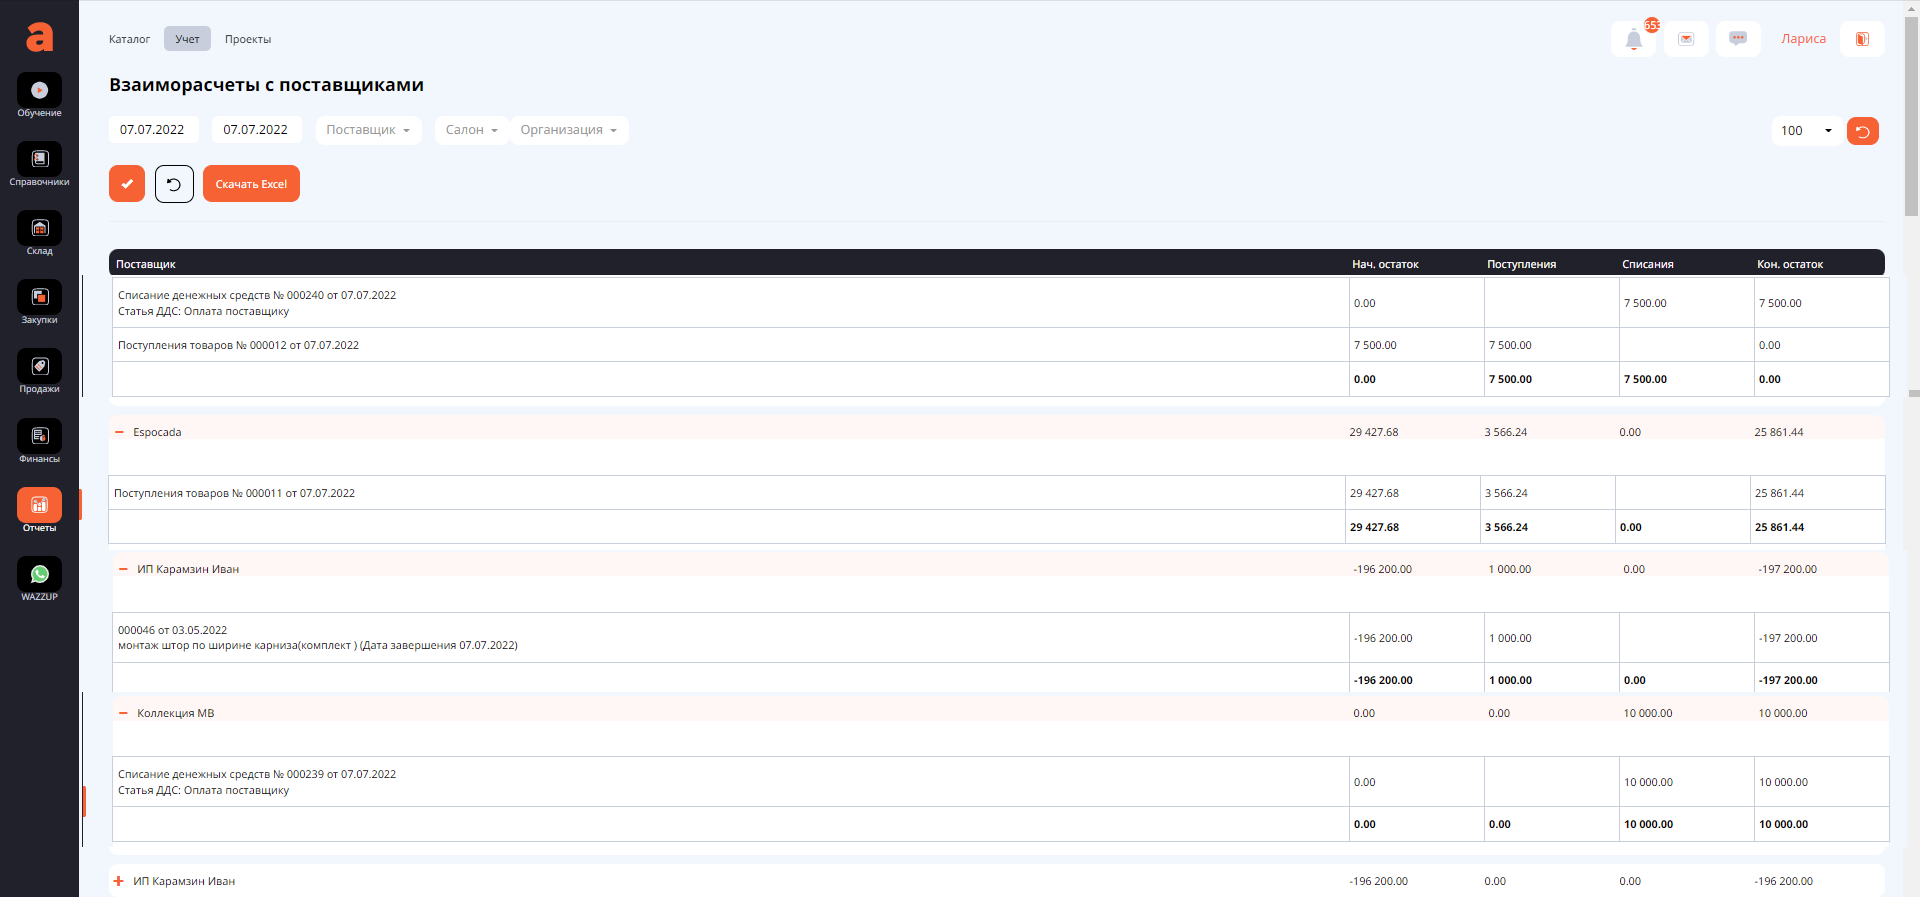Screen dimensions: 1920x897
Task: Collapse the Espocada supplier group
Action: click(120, 433)
